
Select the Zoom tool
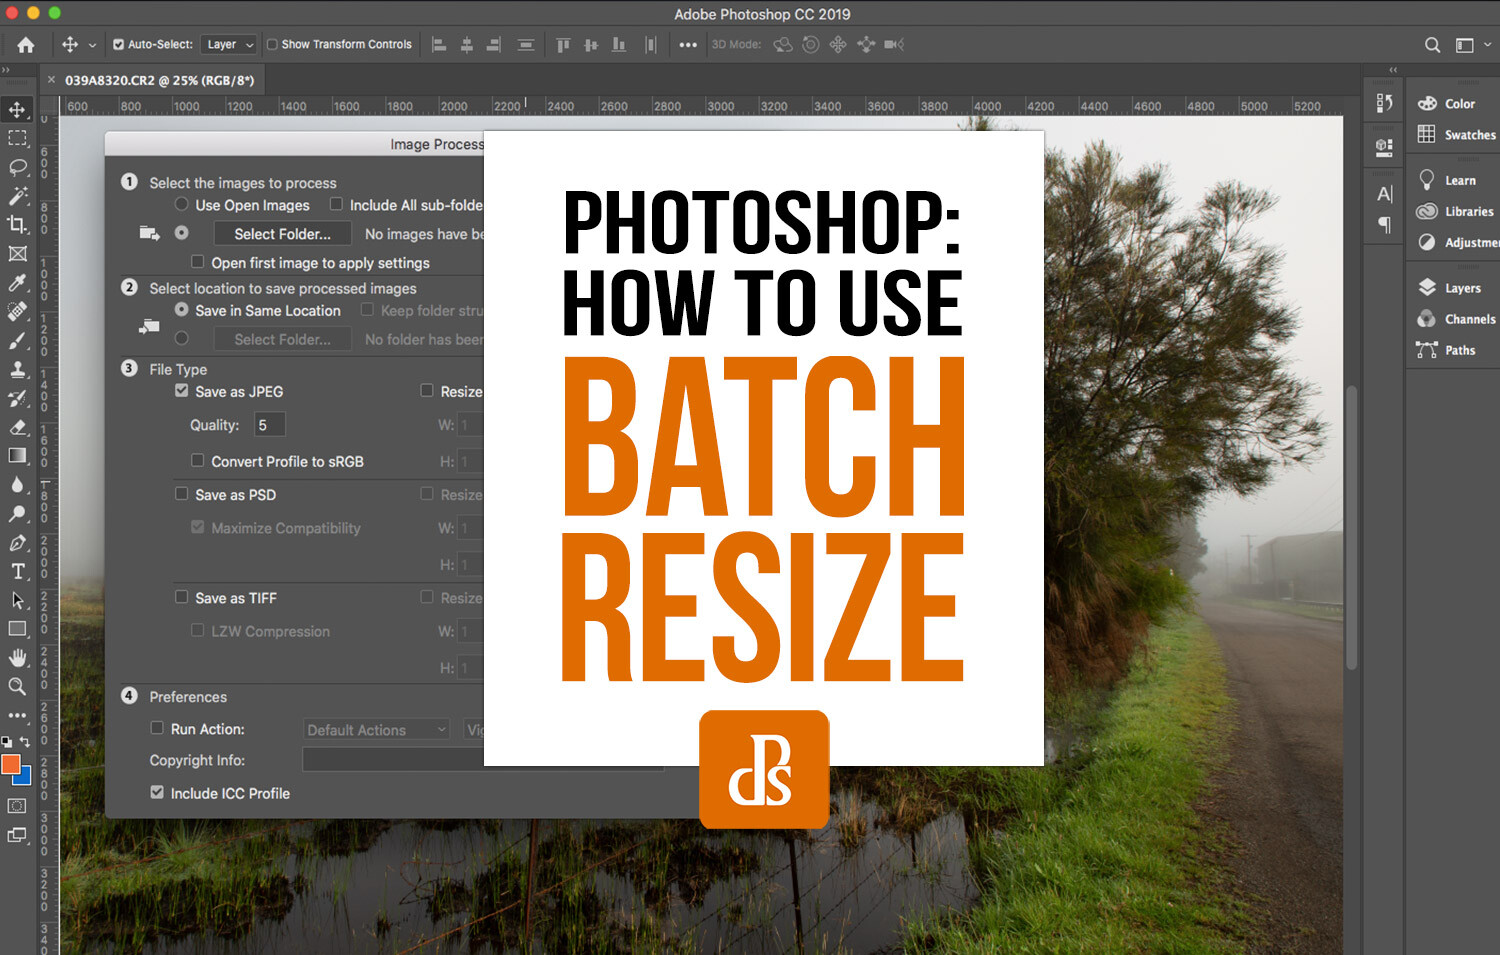click(17, 687)
